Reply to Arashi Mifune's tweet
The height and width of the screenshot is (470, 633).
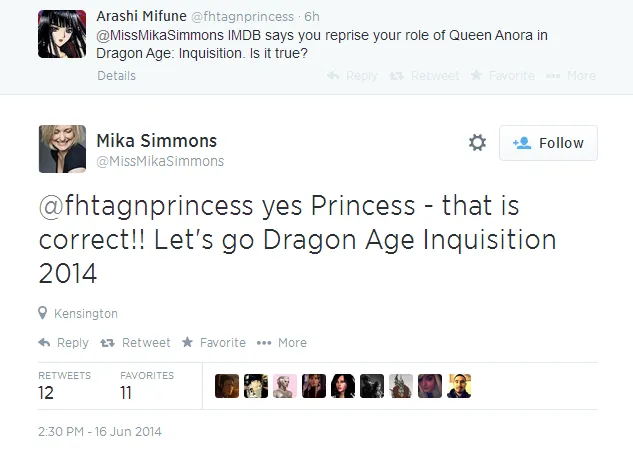tap(352, 76)
